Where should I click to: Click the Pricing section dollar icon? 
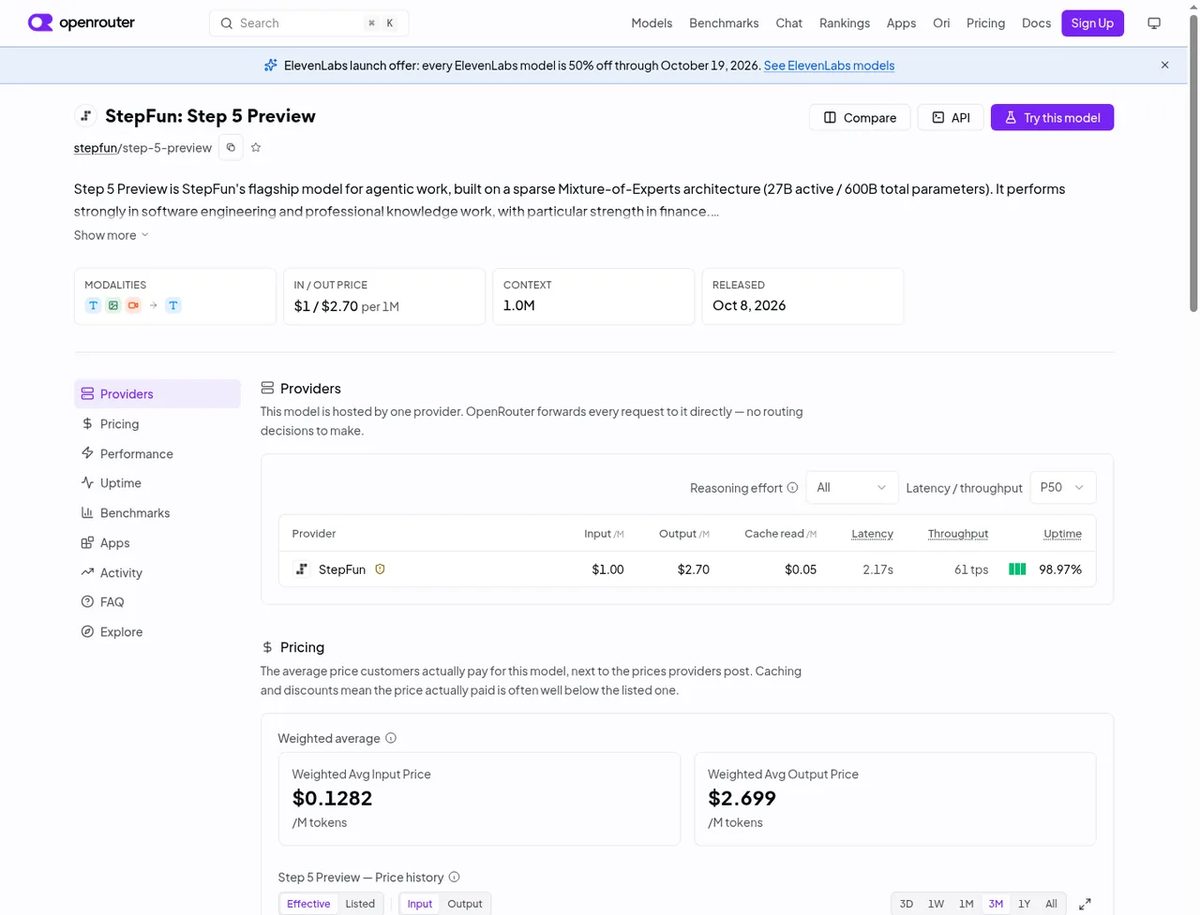tap(267, 647)
